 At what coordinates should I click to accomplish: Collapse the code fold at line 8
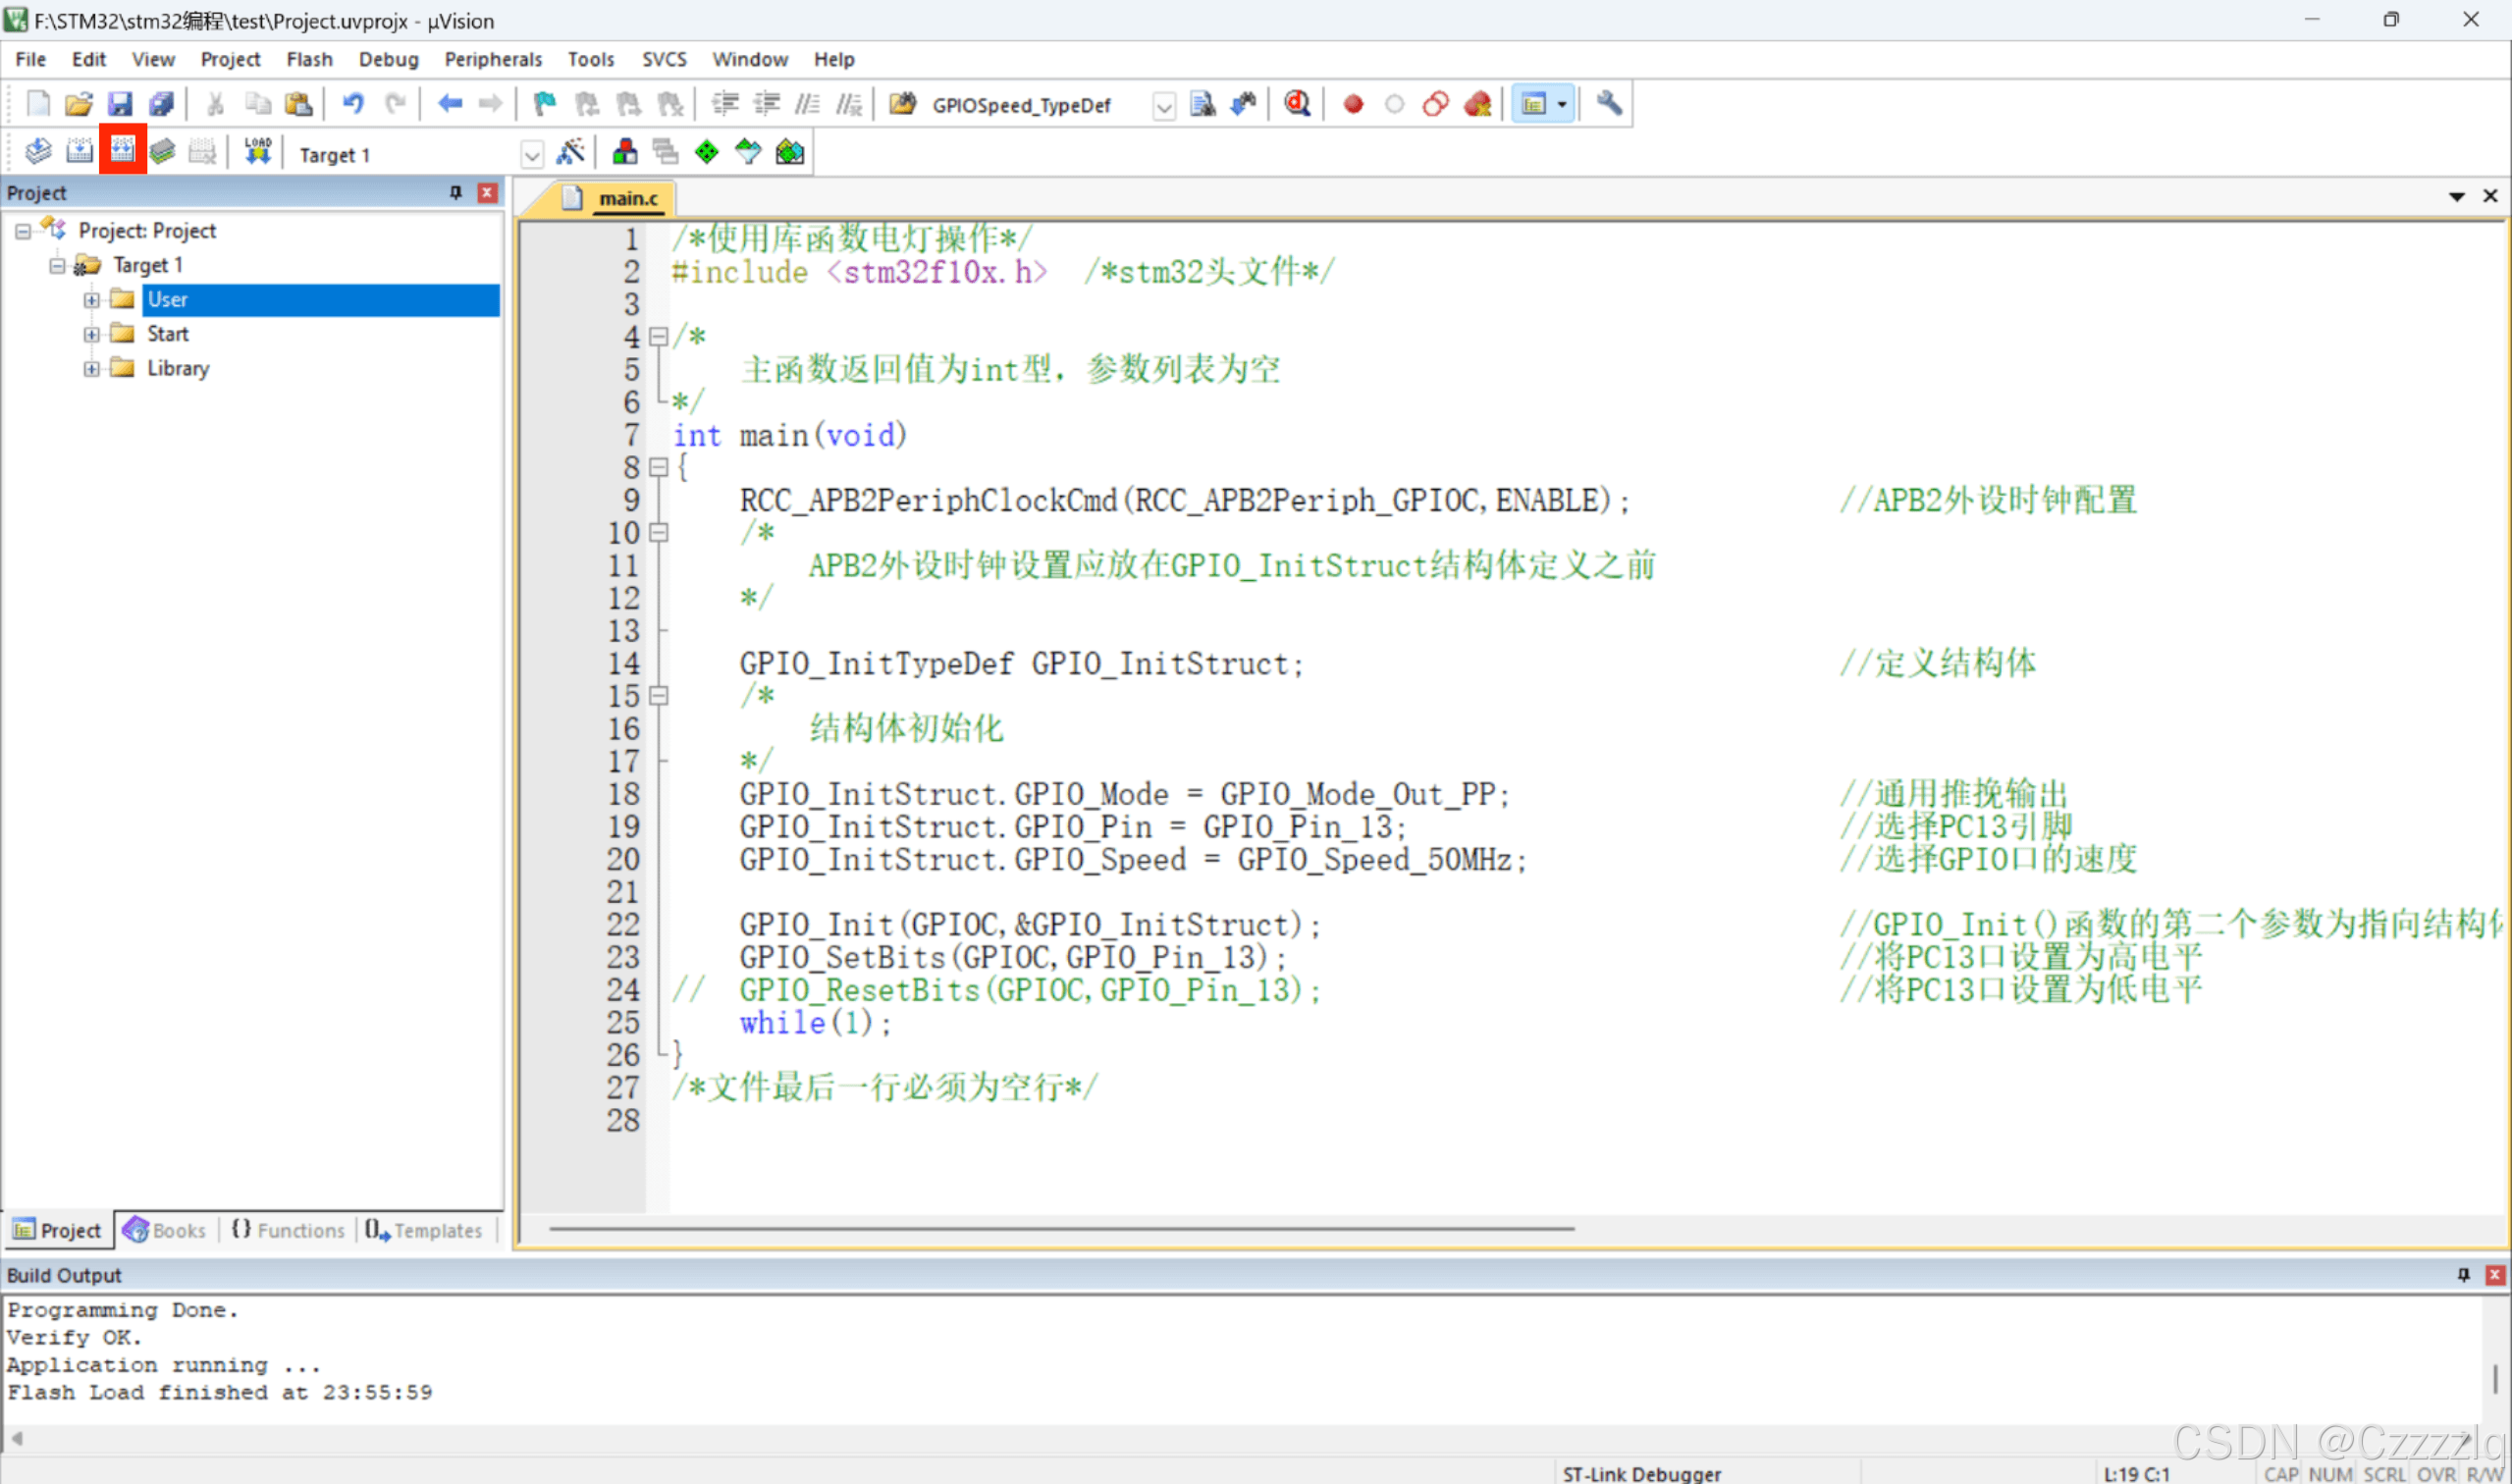point(658,467)
